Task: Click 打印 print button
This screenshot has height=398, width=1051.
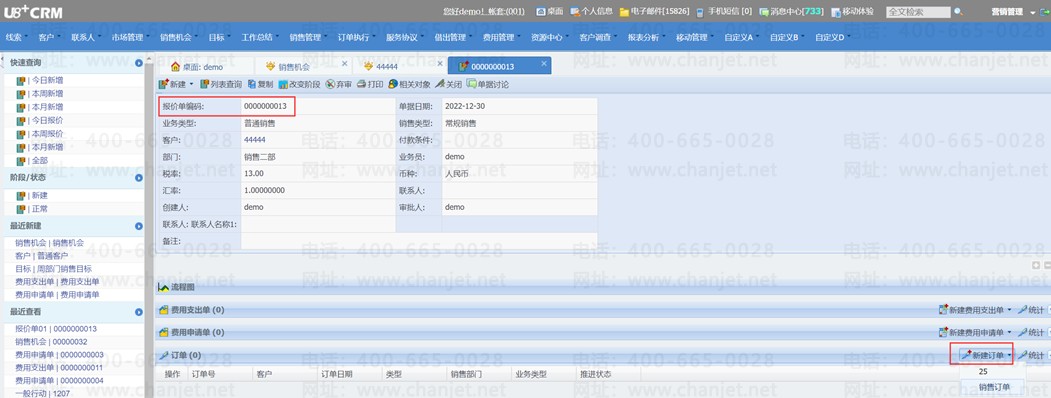Action: point(370,84)
